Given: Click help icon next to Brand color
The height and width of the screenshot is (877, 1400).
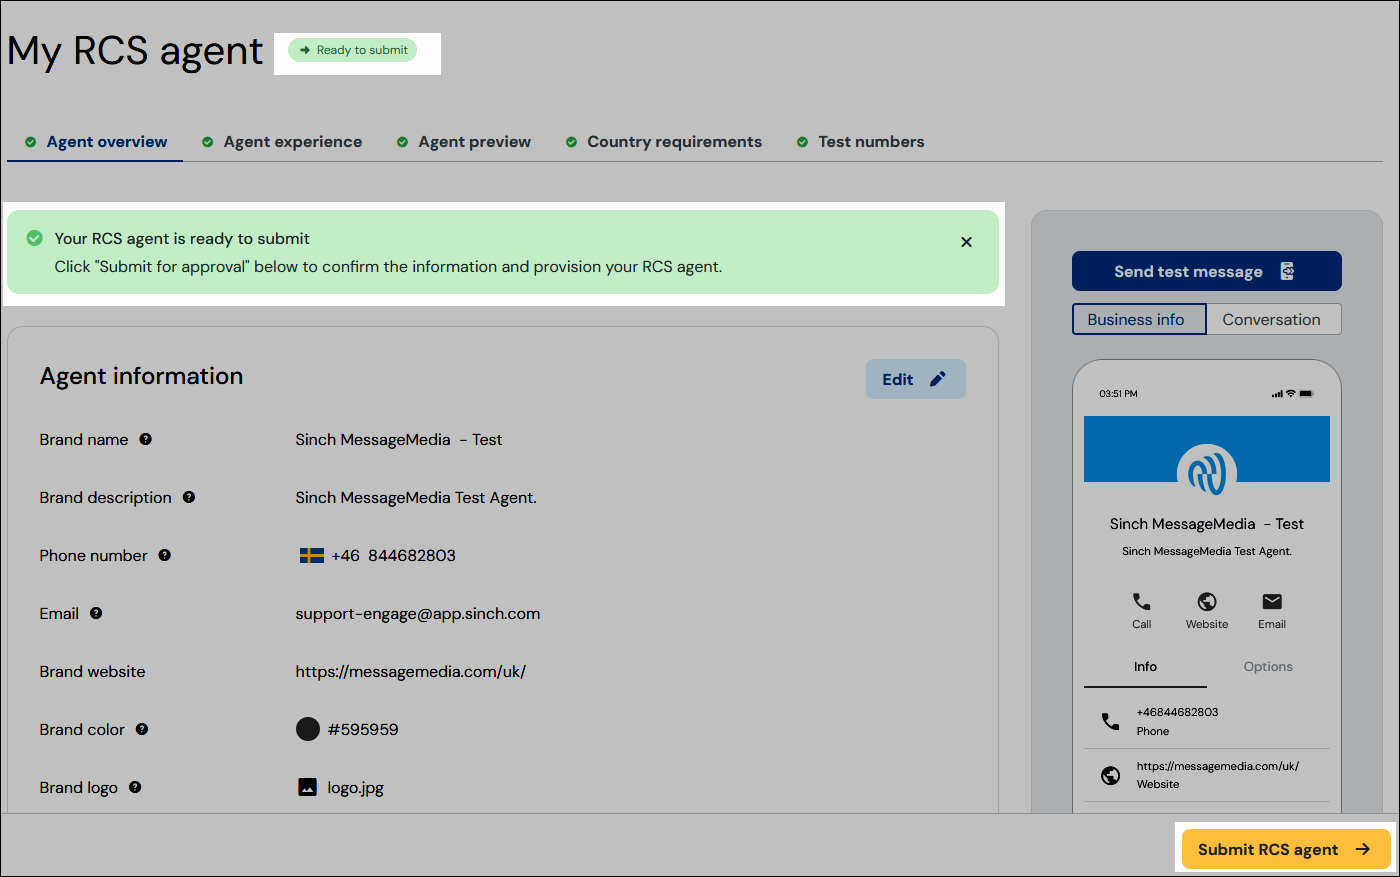Looking at the screenshot, I should pyautogui.click(x=142, y=729).
